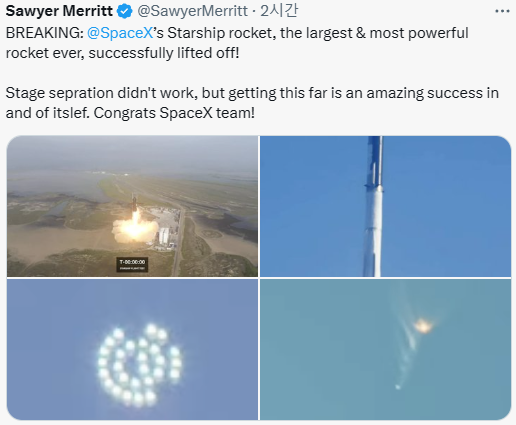Click the center of the engine light ring
The width and height of the screenshot is (516, 425).
click(x=139, y=365)
